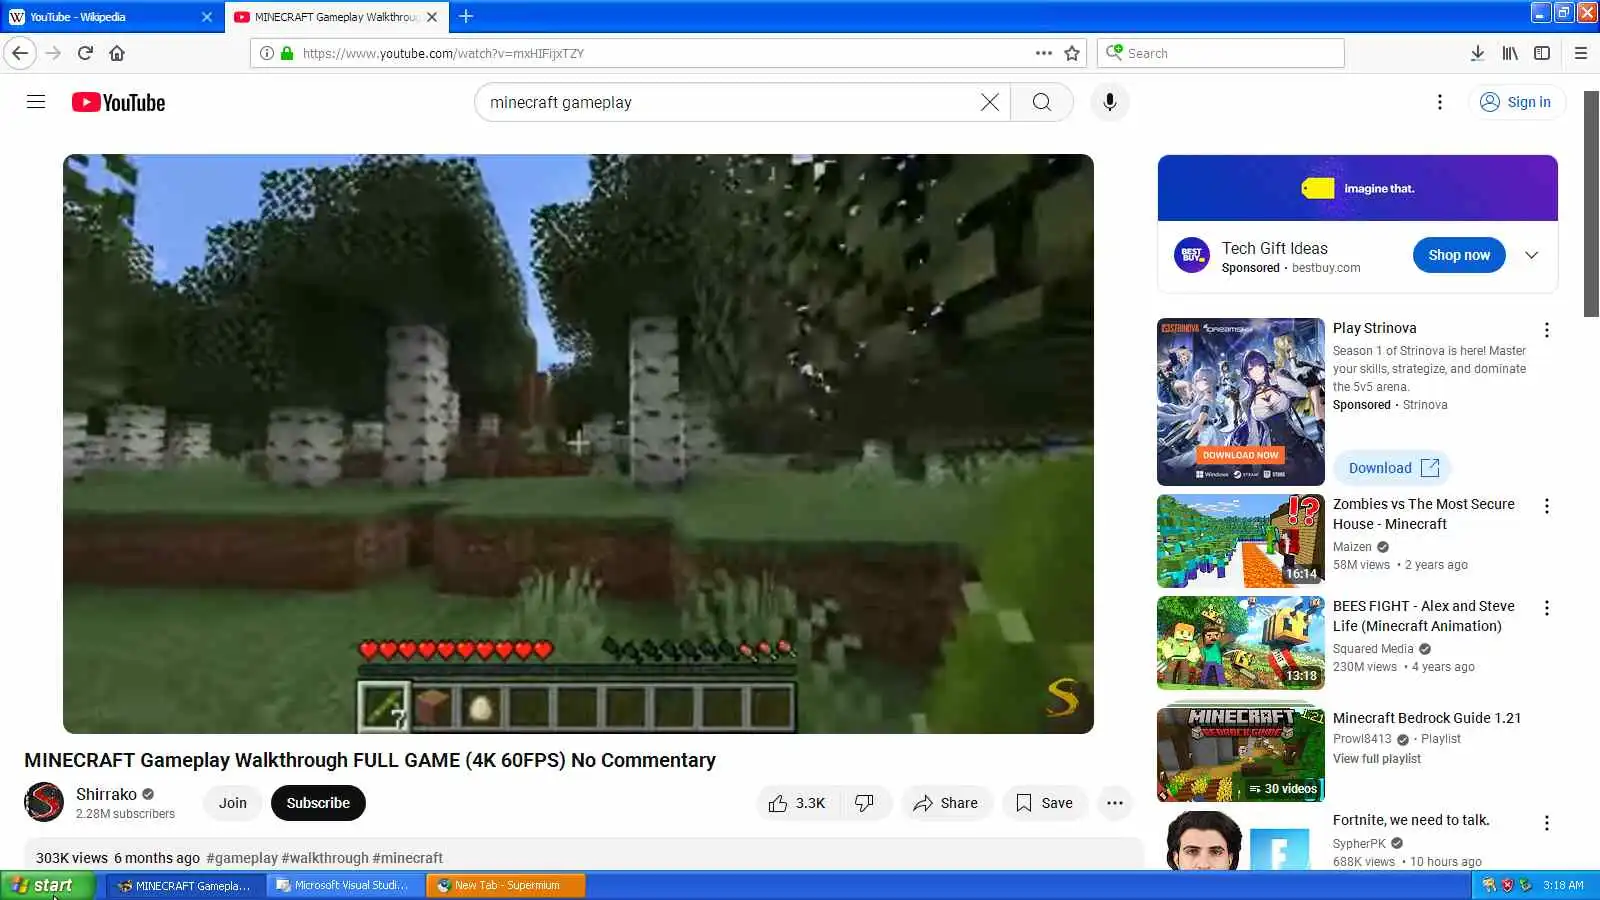Open Minecraft Bedrock Guide playlist thumbnail
Viewport: 1600px width, 900px height.
[x=1240, y=755]
